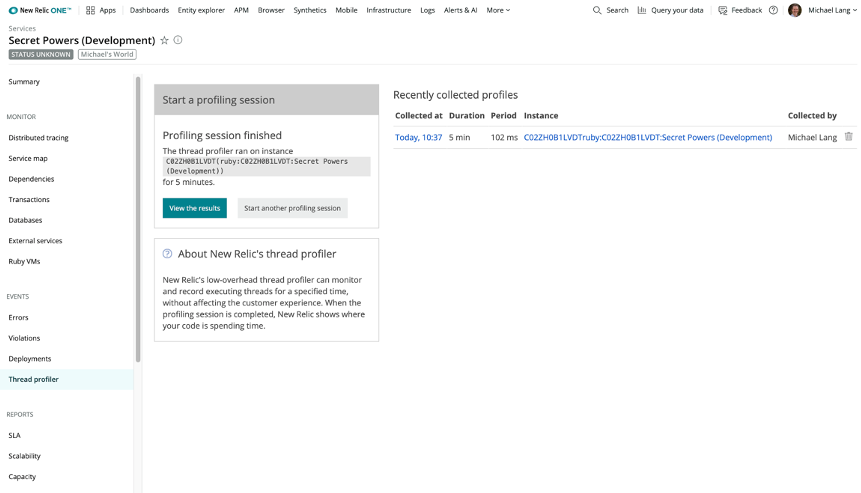The image size is (861, 493).
Task: Open the service info icon beside the title
Action: coord(178,40)
